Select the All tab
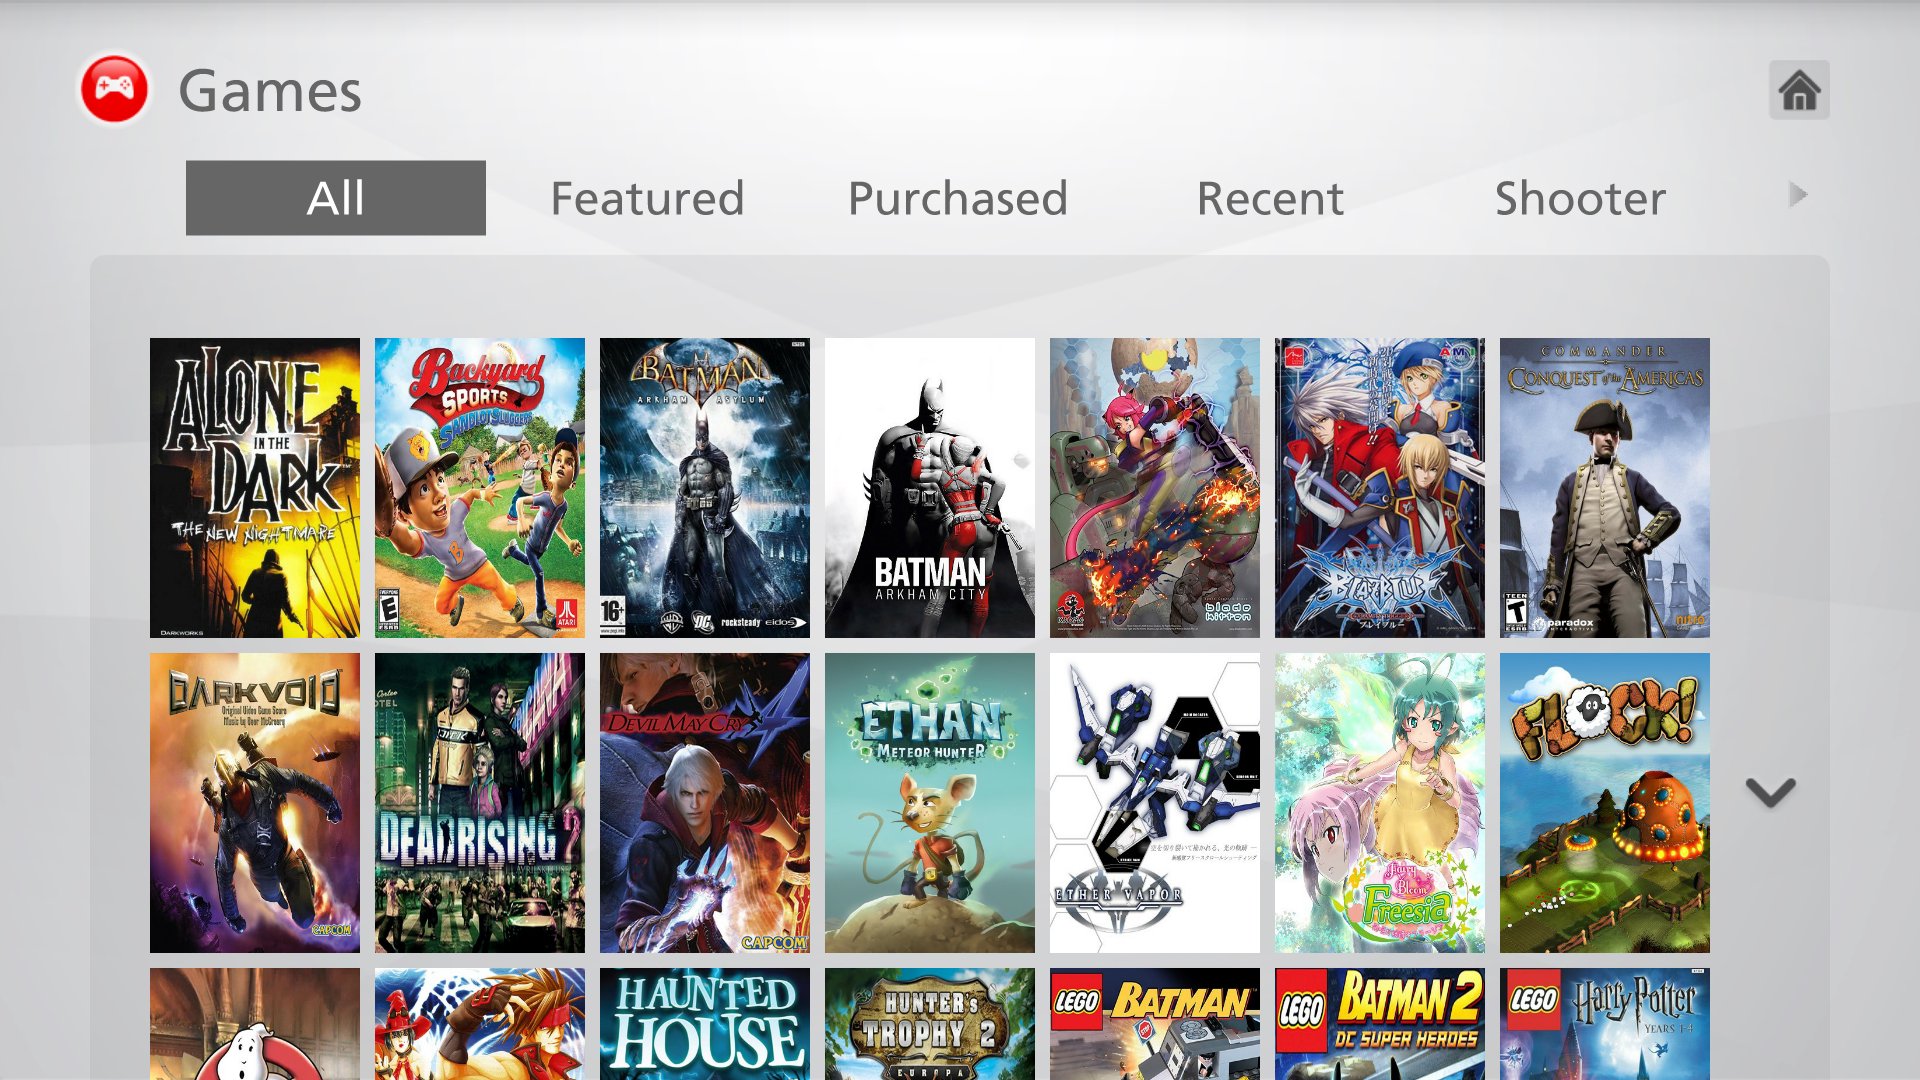Image resolution: width=1920 pixels, height=1080 pixels. tap(336, 198)
